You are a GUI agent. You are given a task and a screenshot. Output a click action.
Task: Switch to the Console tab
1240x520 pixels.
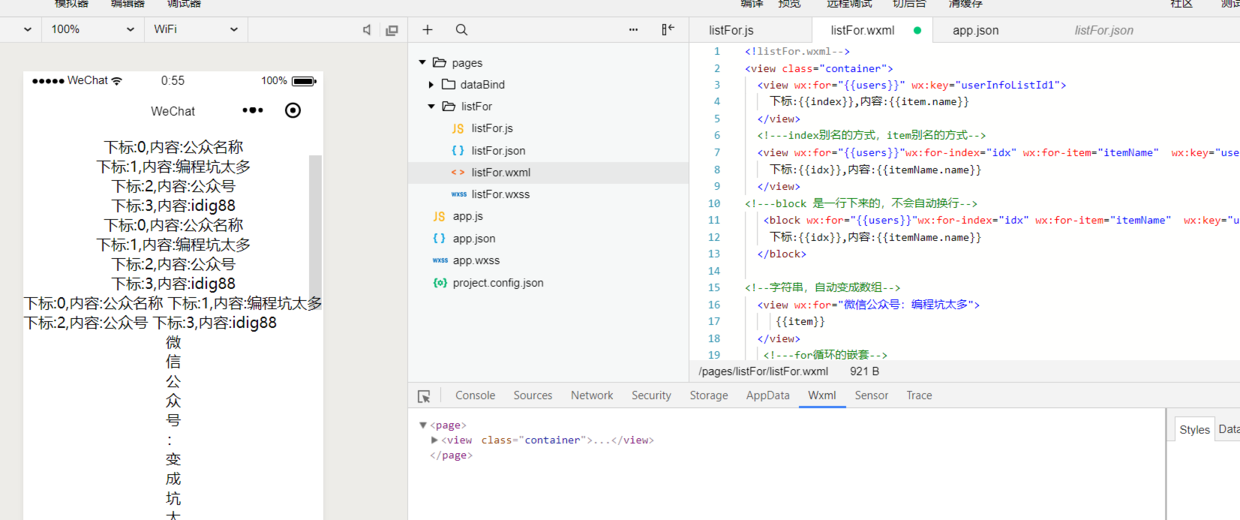click(x=475, y=395)
